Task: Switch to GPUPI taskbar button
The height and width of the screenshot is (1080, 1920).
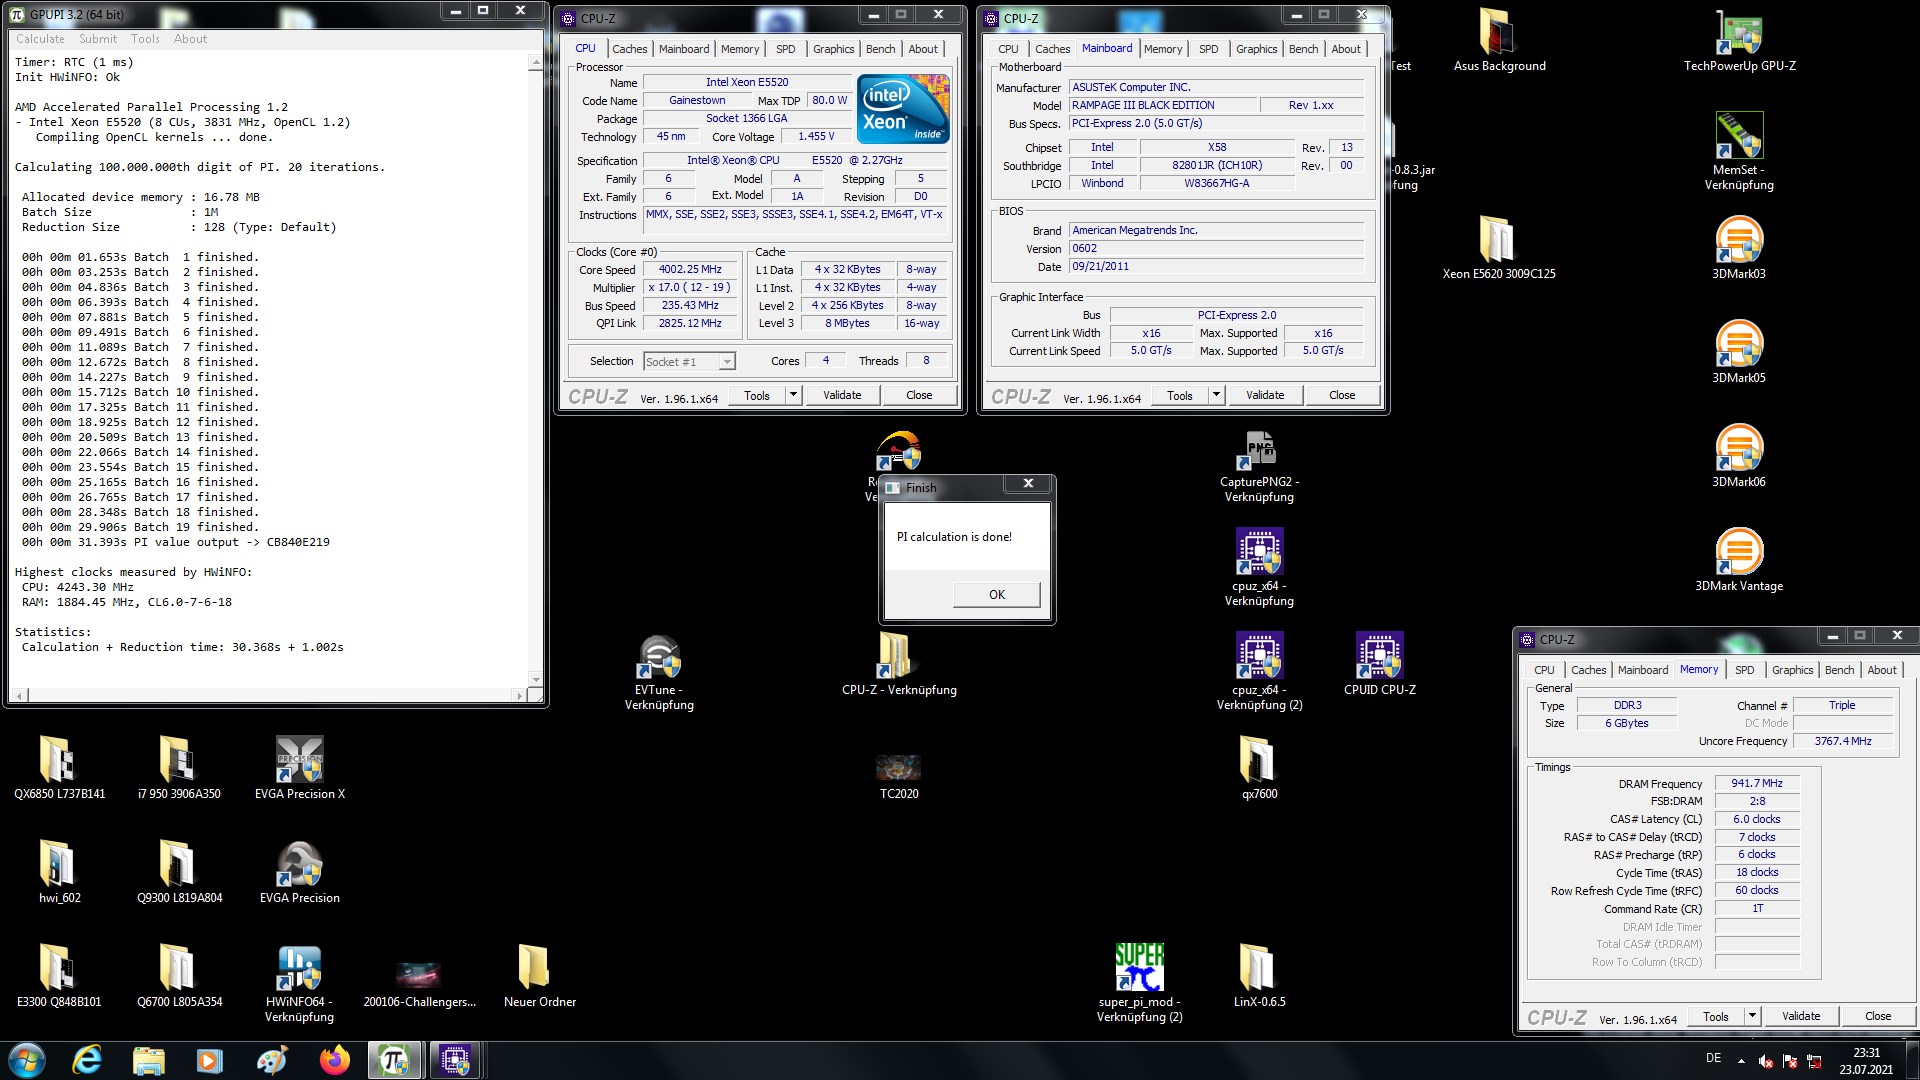Action: pos(394,1060)
